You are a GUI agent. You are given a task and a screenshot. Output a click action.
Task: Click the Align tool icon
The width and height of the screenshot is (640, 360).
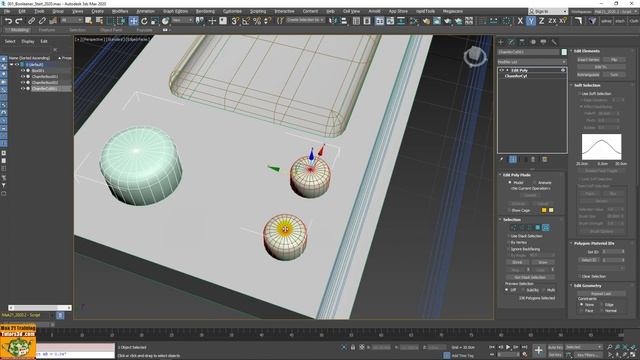click(x=344, y=21)
